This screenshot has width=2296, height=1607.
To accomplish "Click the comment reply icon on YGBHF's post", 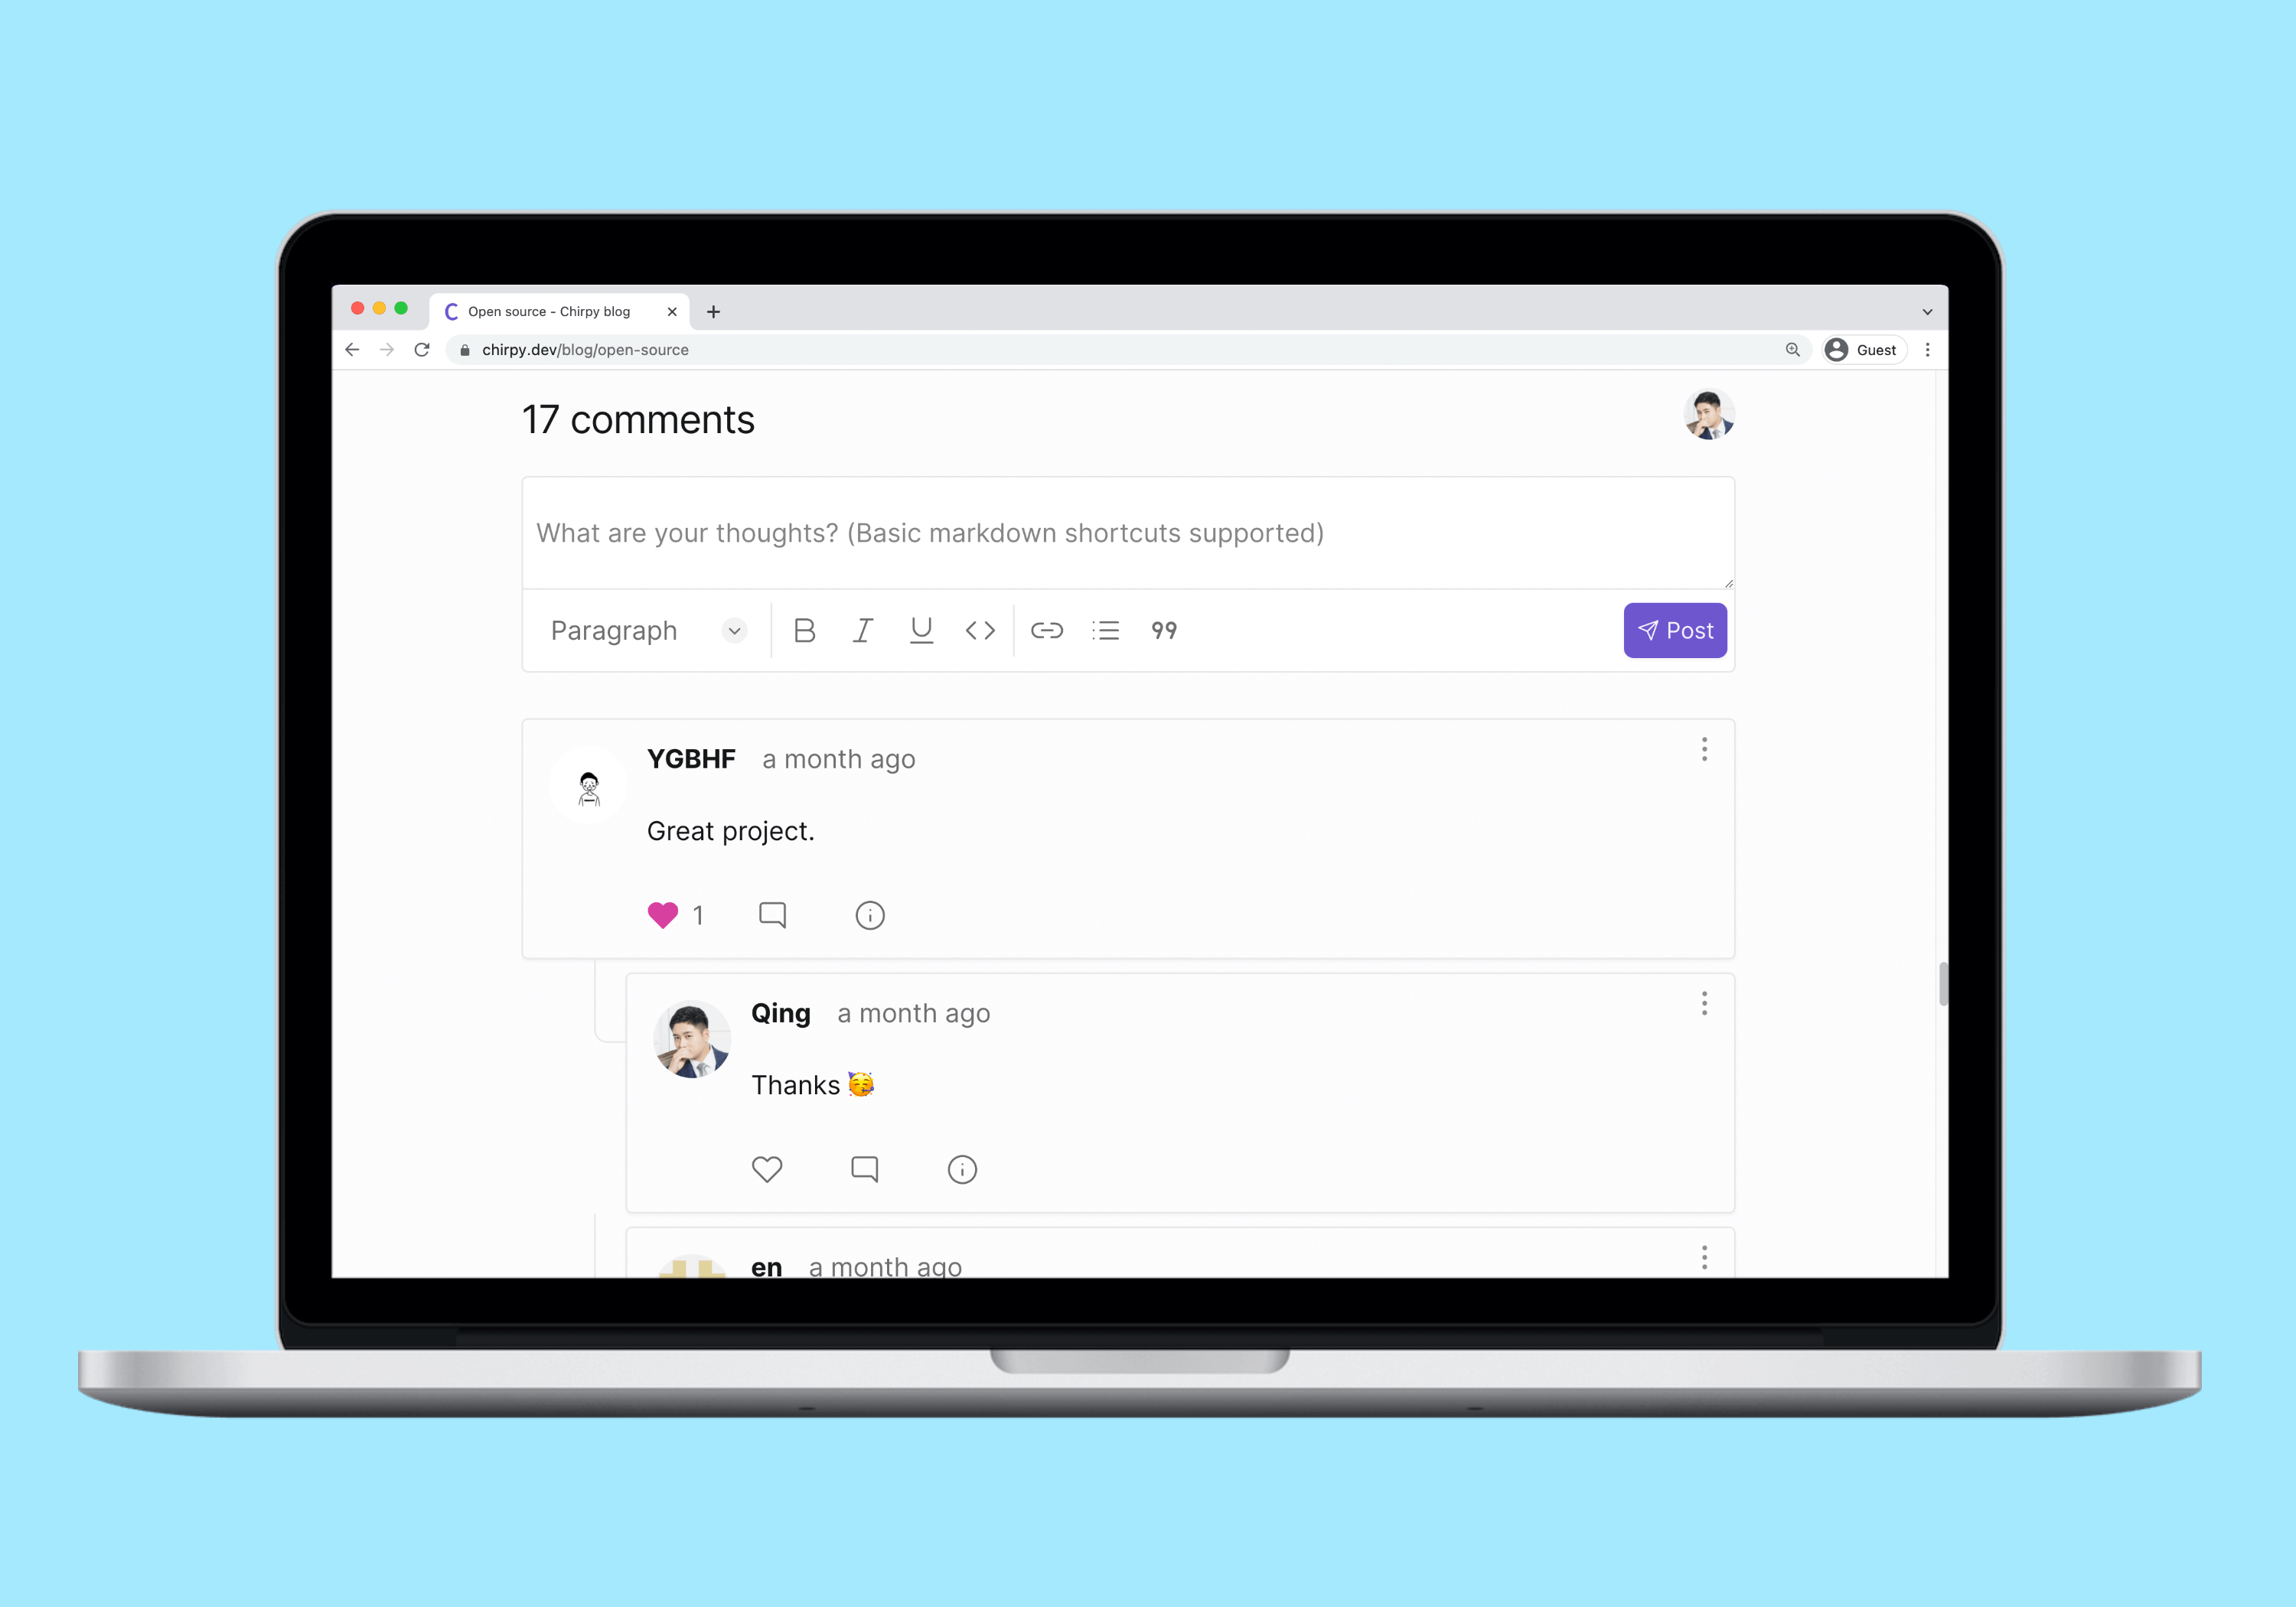I will [771, 914].
